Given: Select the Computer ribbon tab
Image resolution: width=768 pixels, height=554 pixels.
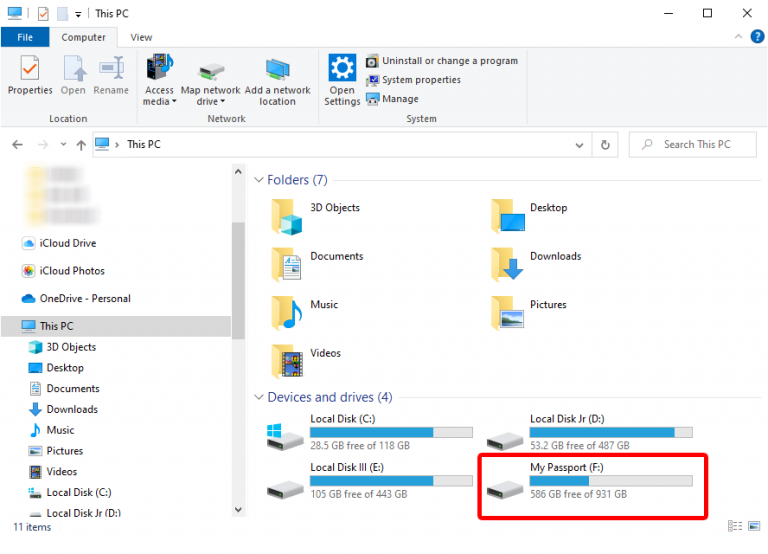Looking at the screenshot, I should (83, 37).
